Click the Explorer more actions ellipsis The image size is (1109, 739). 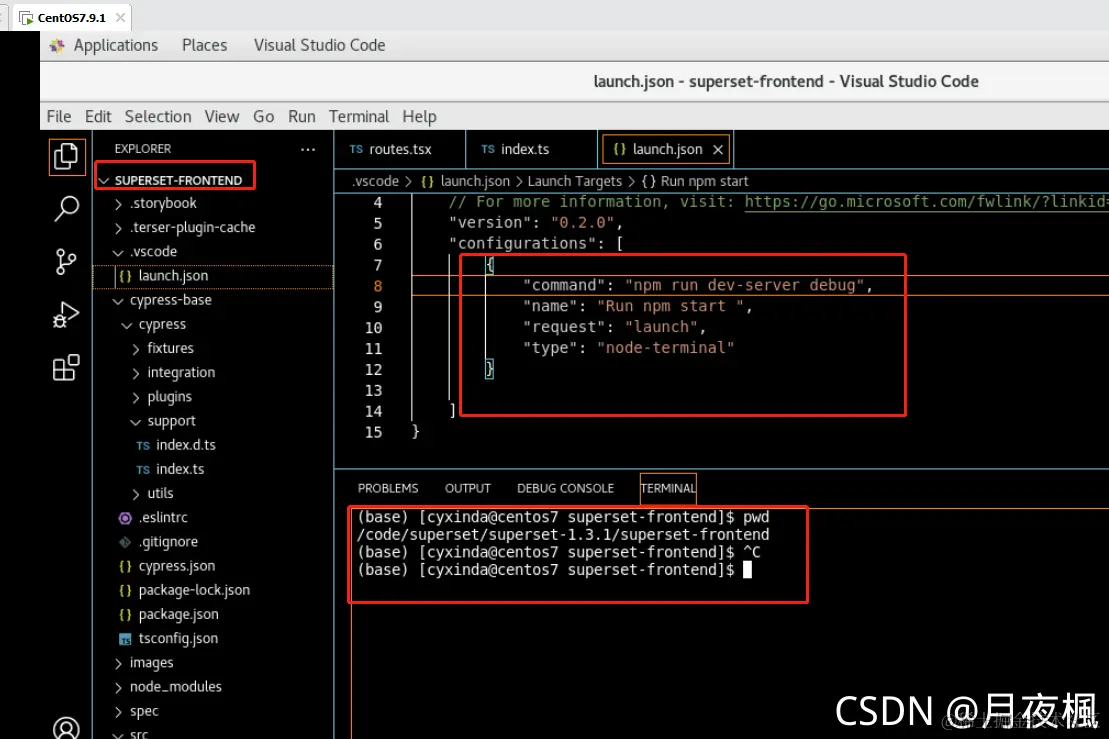(308, 149)
